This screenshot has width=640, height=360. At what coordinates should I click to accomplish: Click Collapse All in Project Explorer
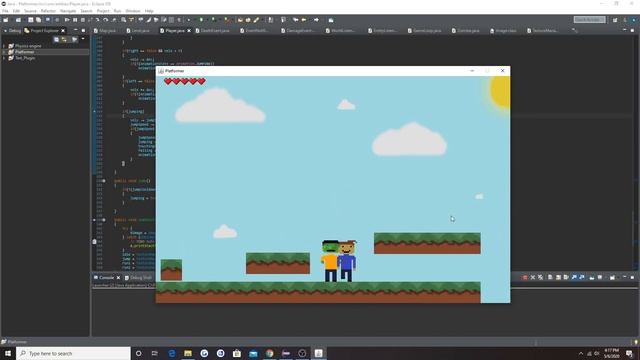pos(57,39)
